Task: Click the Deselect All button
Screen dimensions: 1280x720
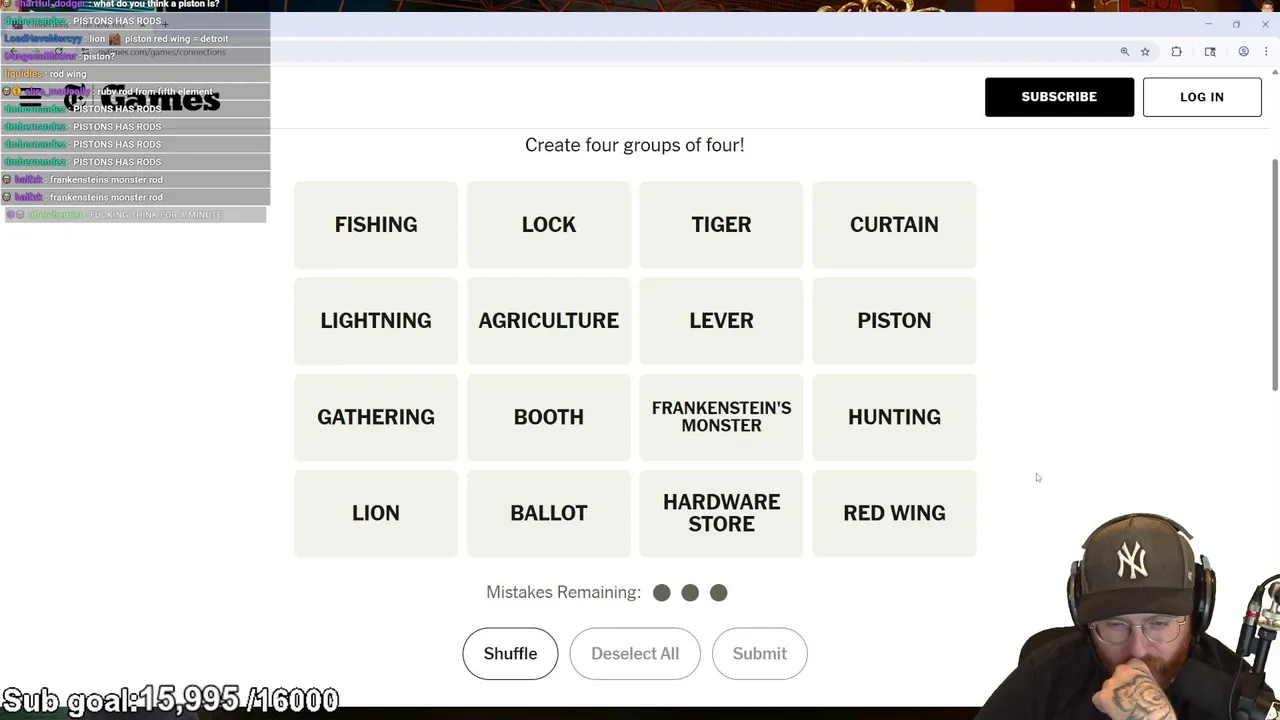Action: tap(635, 654)
